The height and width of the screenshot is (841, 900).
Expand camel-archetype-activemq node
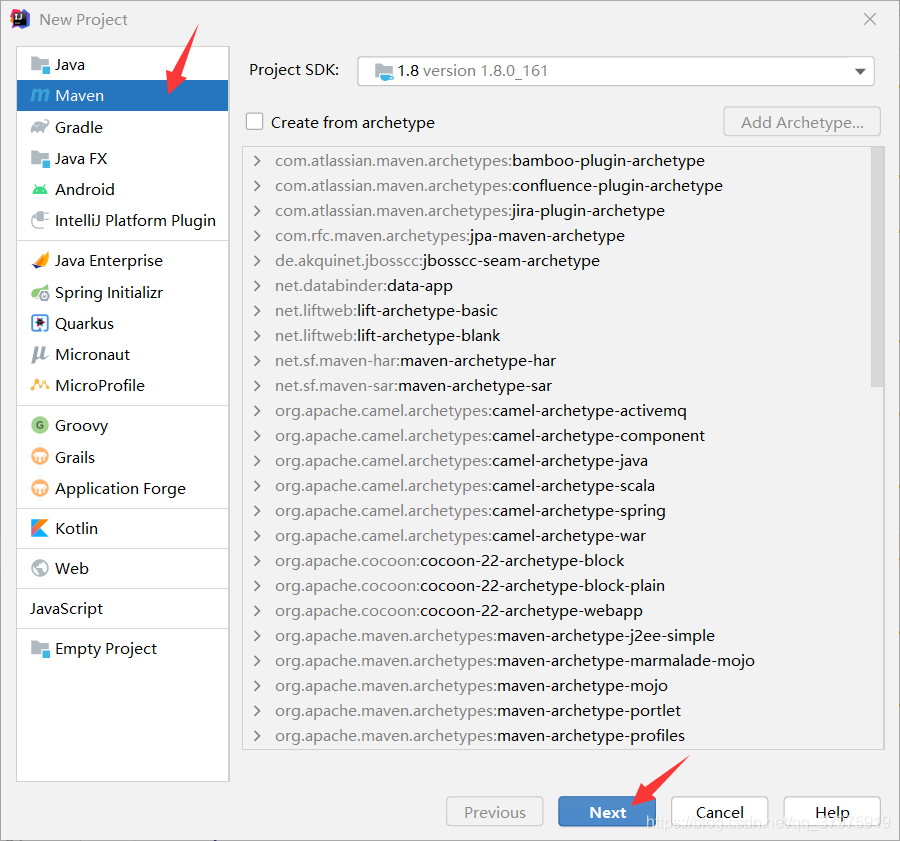[x=257, y=410]
